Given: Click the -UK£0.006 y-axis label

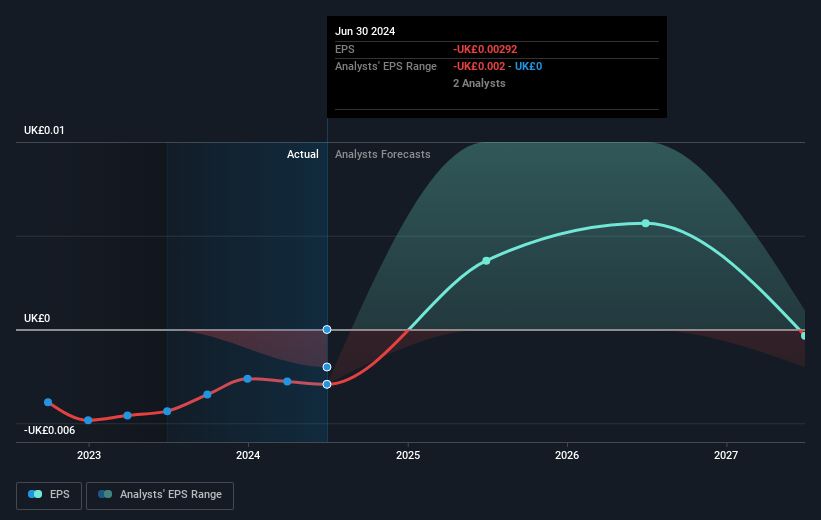Looking at the screenshot, I should [x=49, y=430].
